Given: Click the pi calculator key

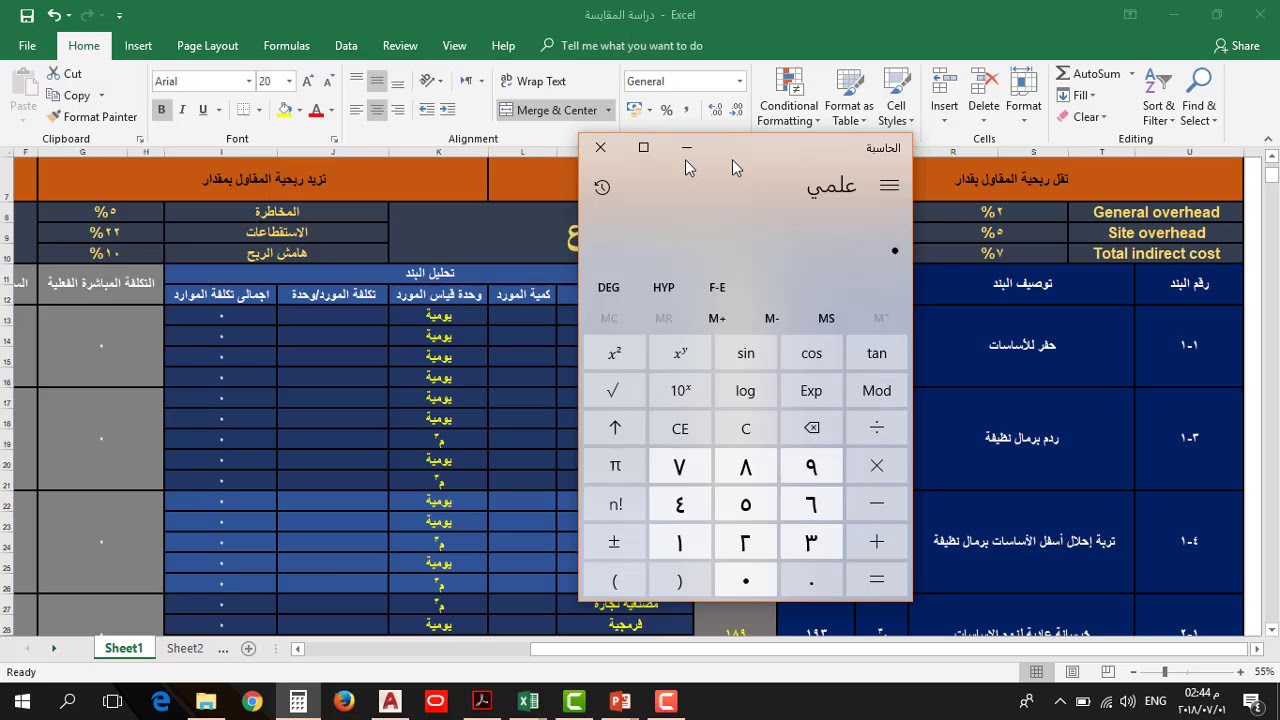Looking at the screenshot, I should click(x=615, y=466).
